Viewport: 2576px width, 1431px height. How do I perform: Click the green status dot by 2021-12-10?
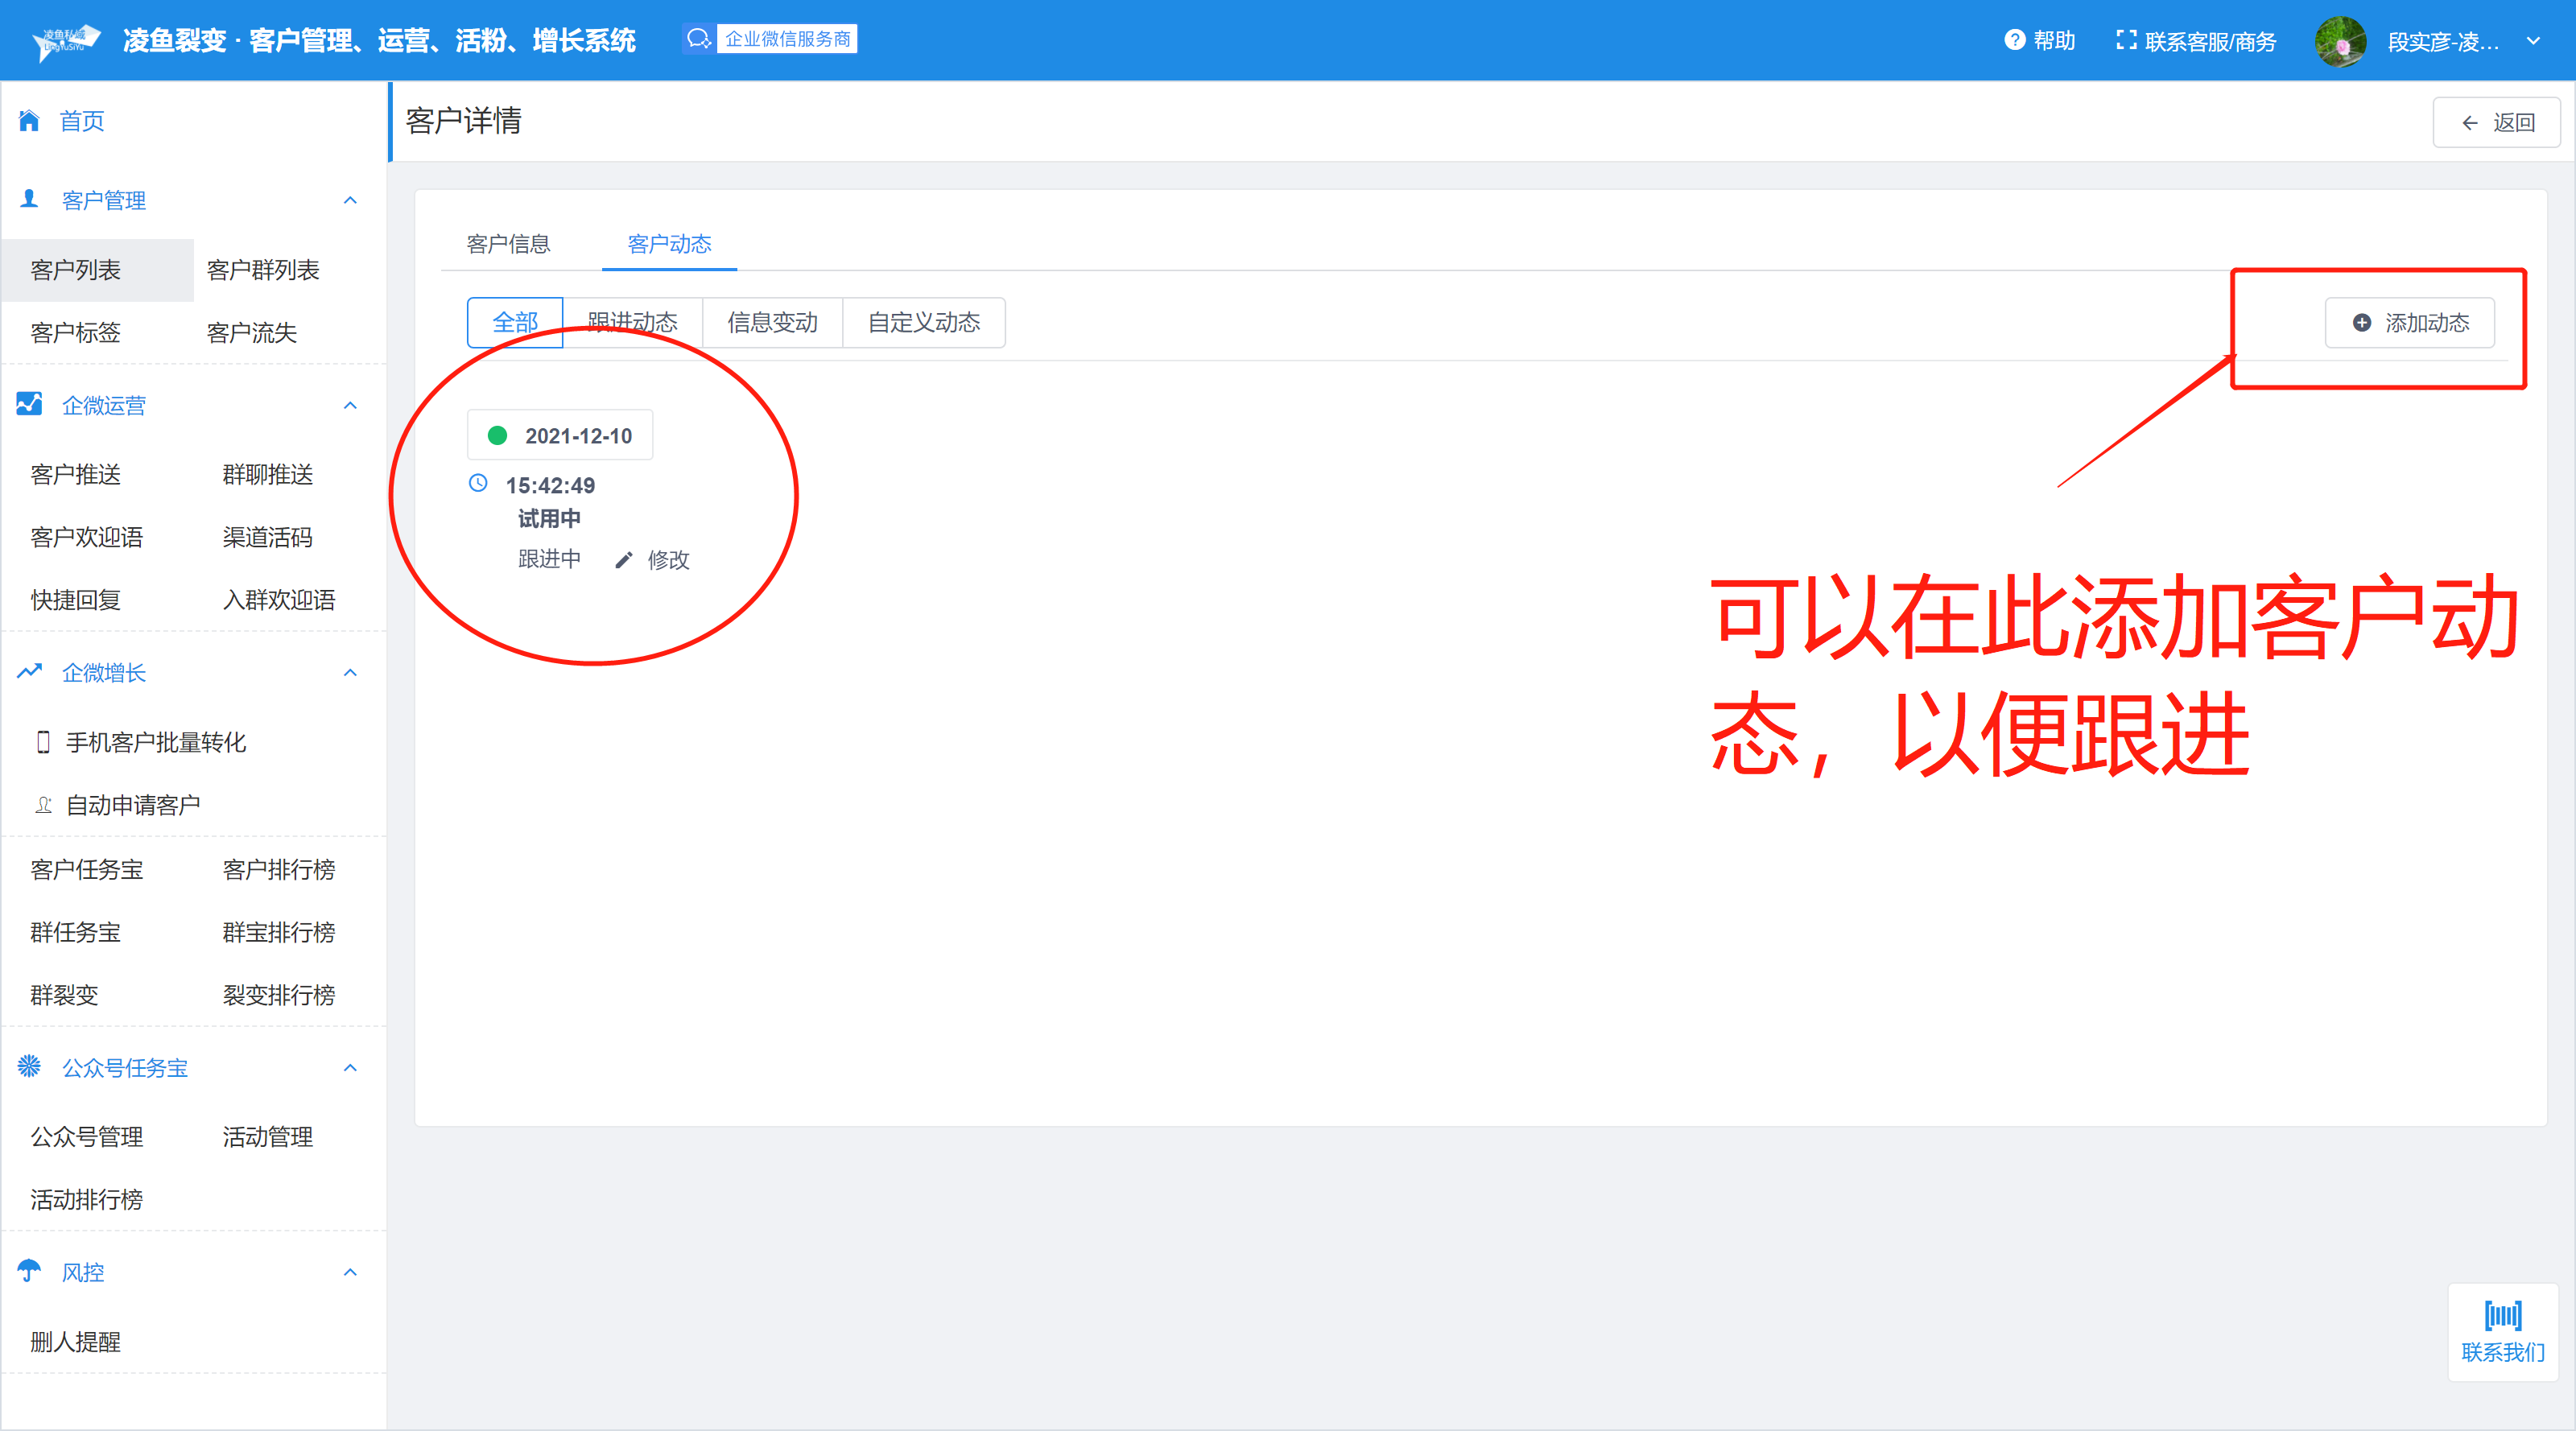(497, 435)
